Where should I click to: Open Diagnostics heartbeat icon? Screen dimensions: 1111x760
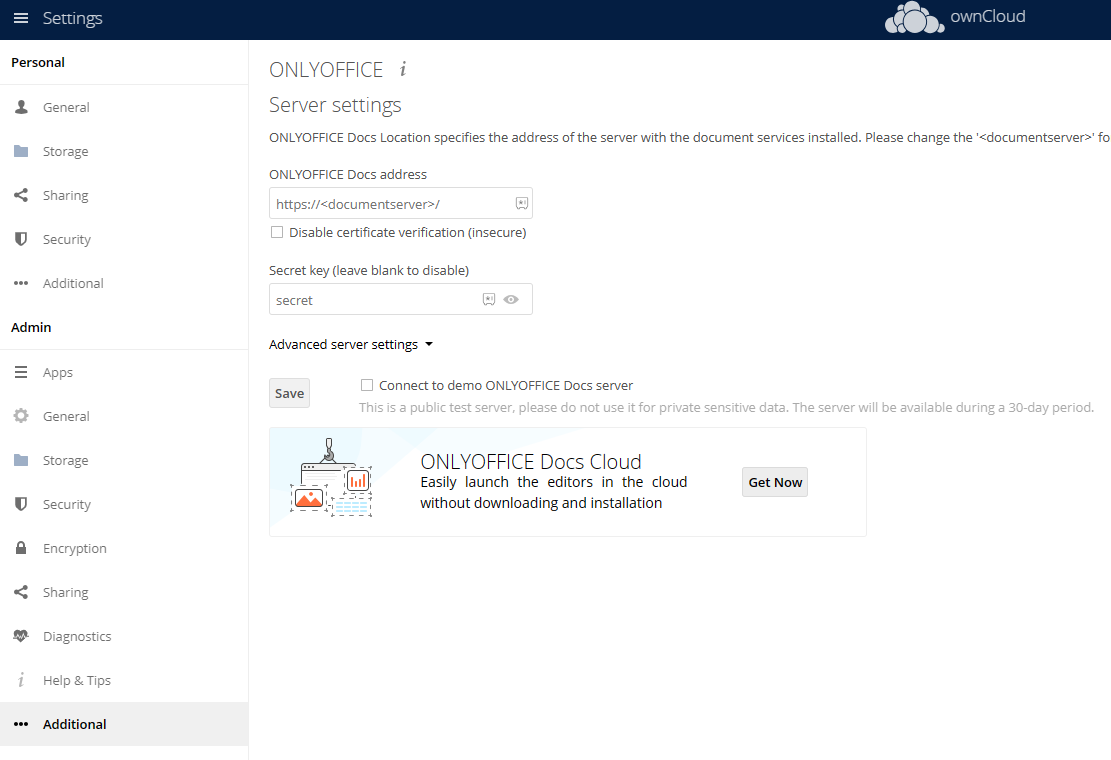(21, 636)
